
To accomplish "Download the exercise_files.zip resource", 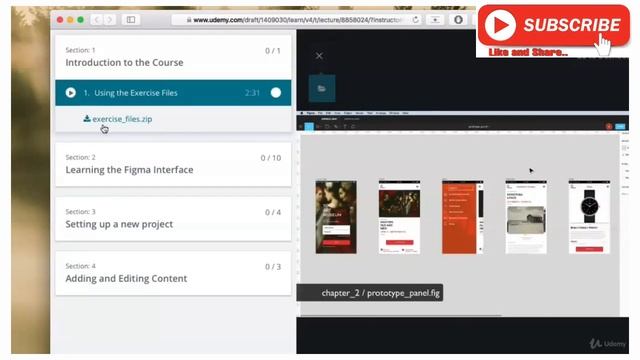I will coord(122,119).
